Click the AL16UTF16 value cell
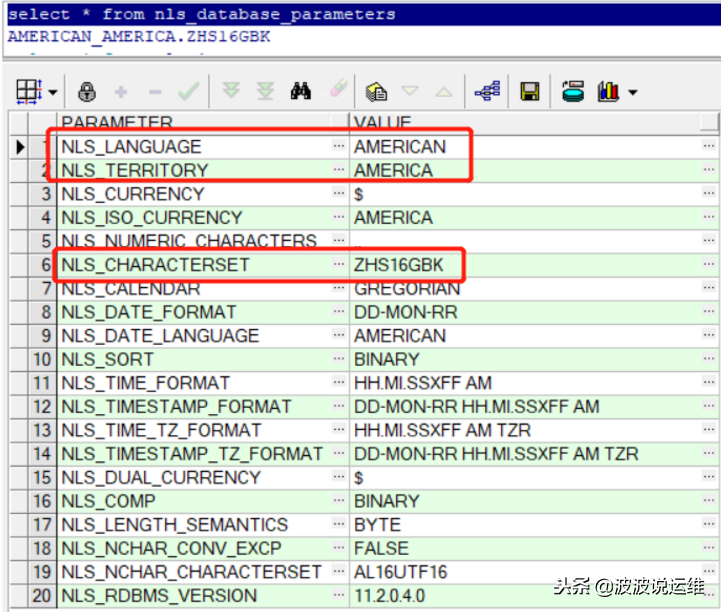 (x=533, y=572)
